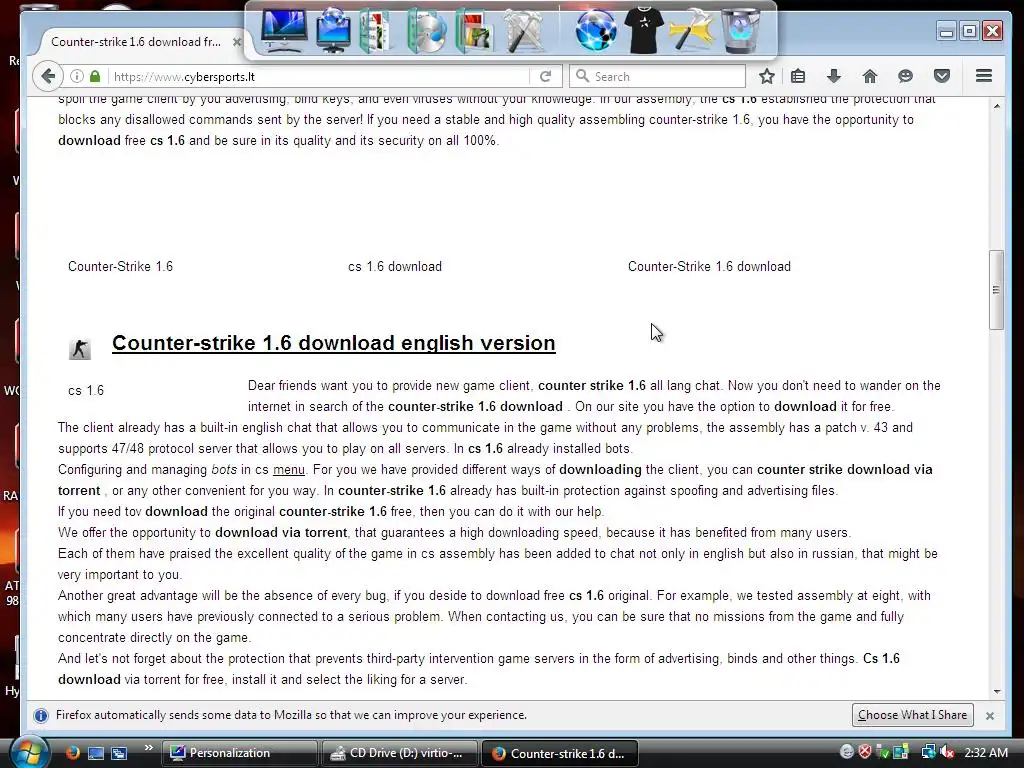This screenshot has height=768, width=1024.
Task: Open the yellow hammer tool in dock
Action: (691, 30)
